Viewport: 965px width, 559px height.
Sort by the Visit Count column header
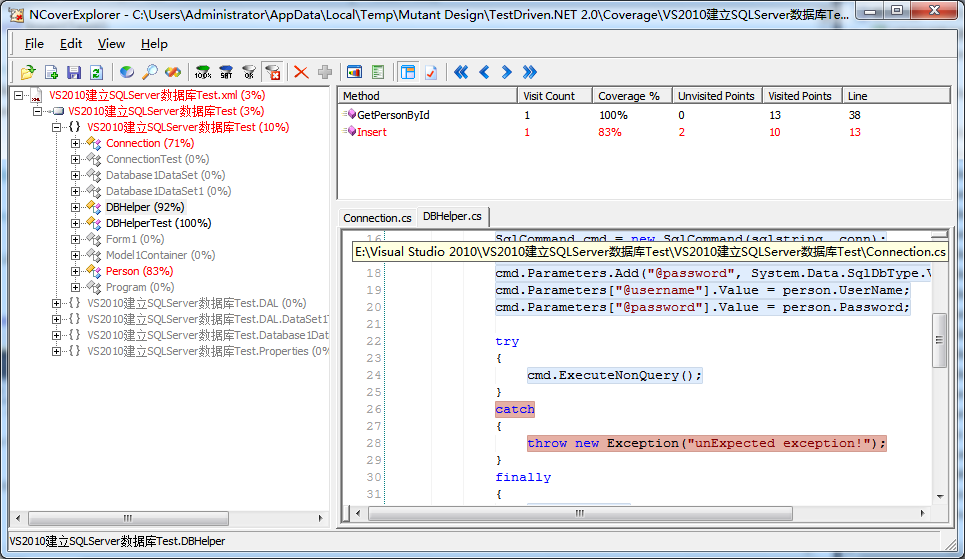(554, 96)
